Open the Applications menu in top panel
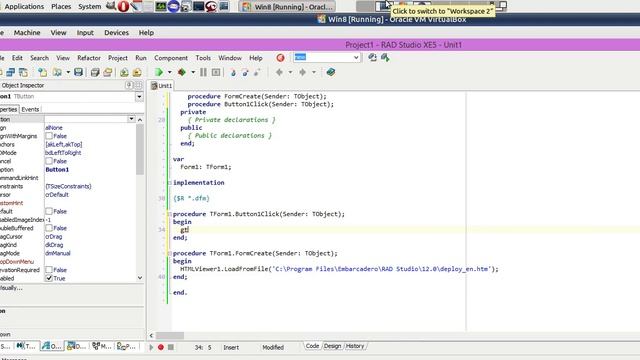The width and height of the screenshot is (640, 360). pyautogui.click(x=24, y=7)
